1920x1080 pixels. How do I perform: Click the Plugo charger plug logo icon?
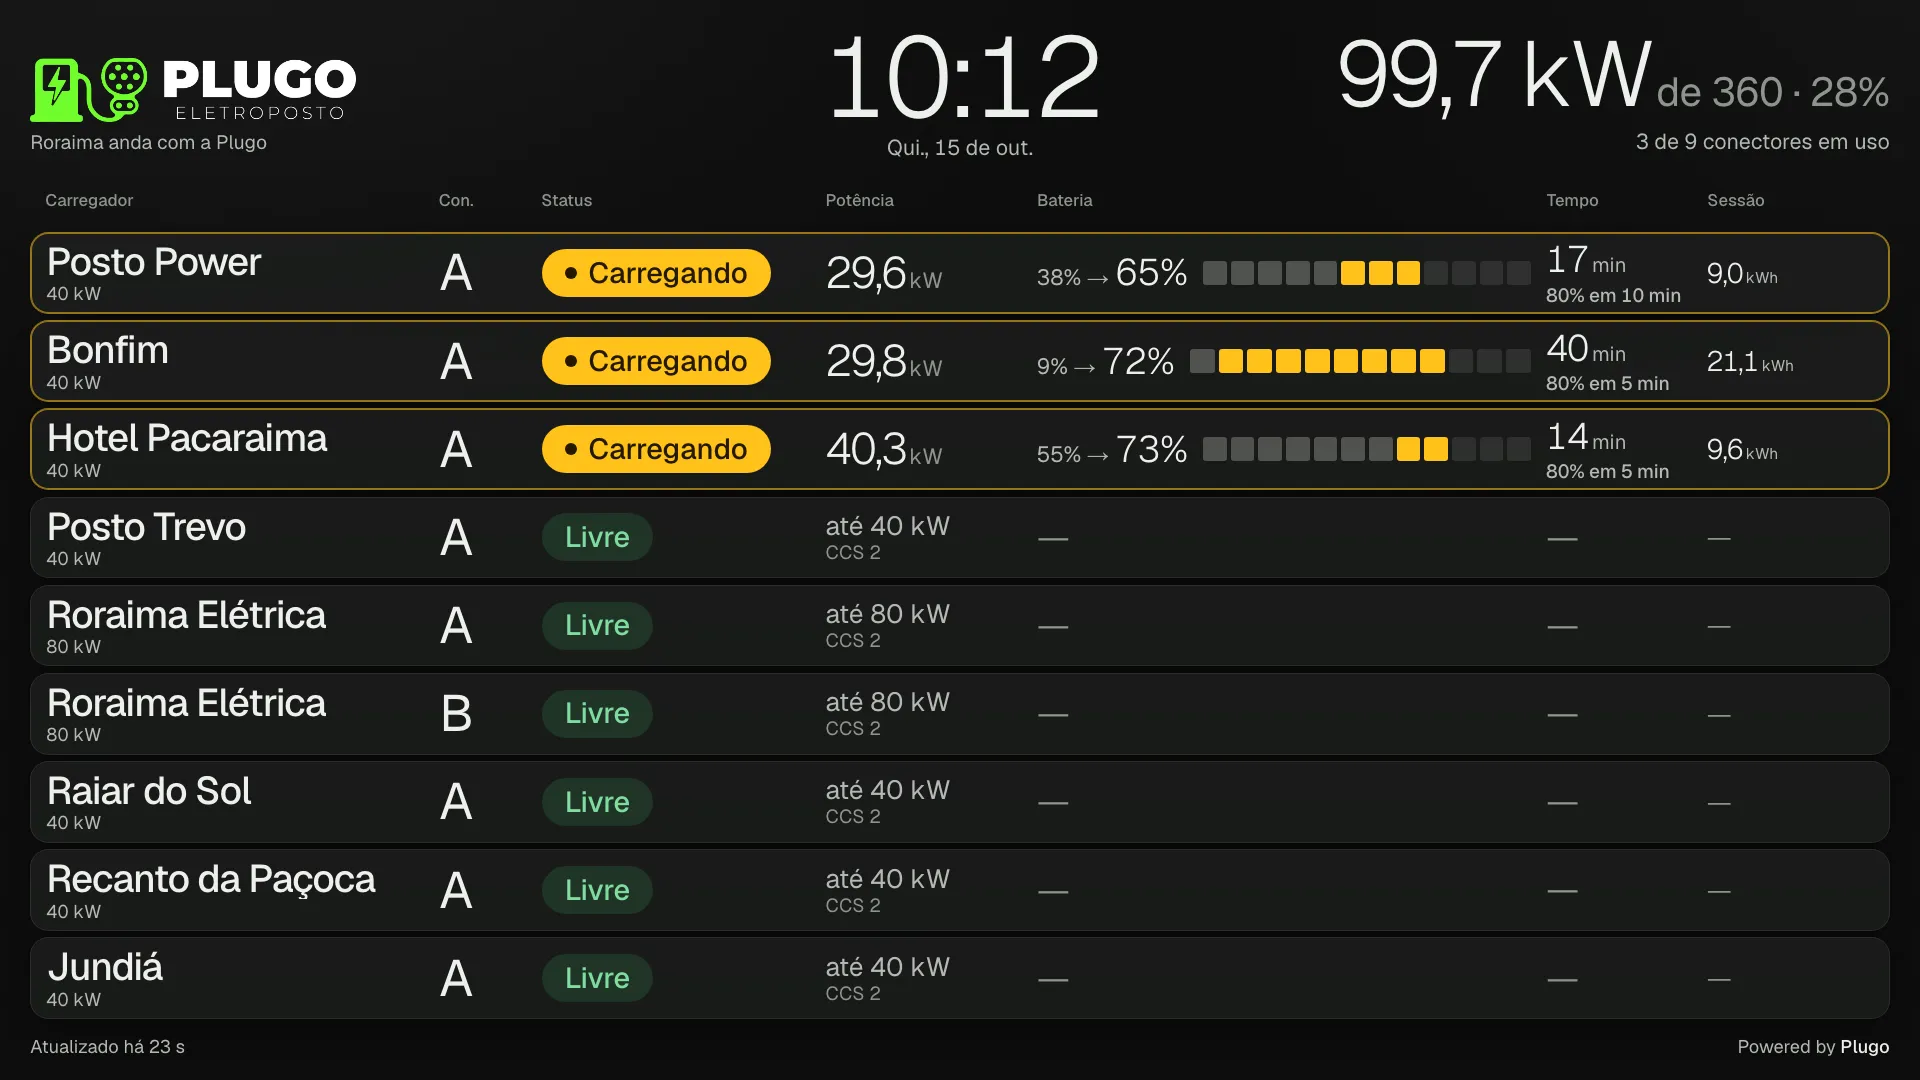coord(89,88)
